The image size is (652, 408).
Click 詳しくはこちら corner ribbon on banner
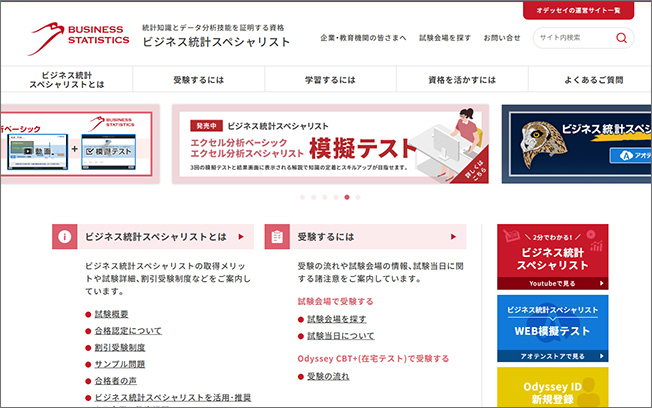click(475, 169)
